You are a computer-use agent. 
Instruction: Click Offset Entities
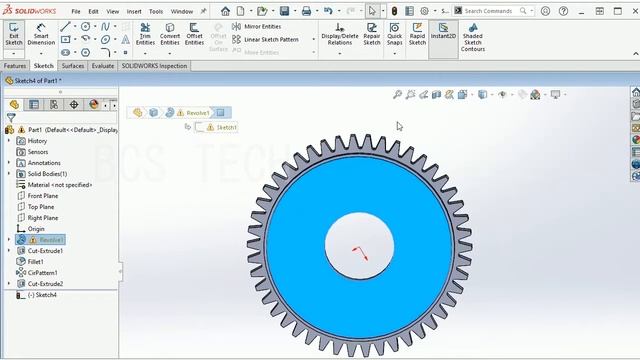[194, 34]
